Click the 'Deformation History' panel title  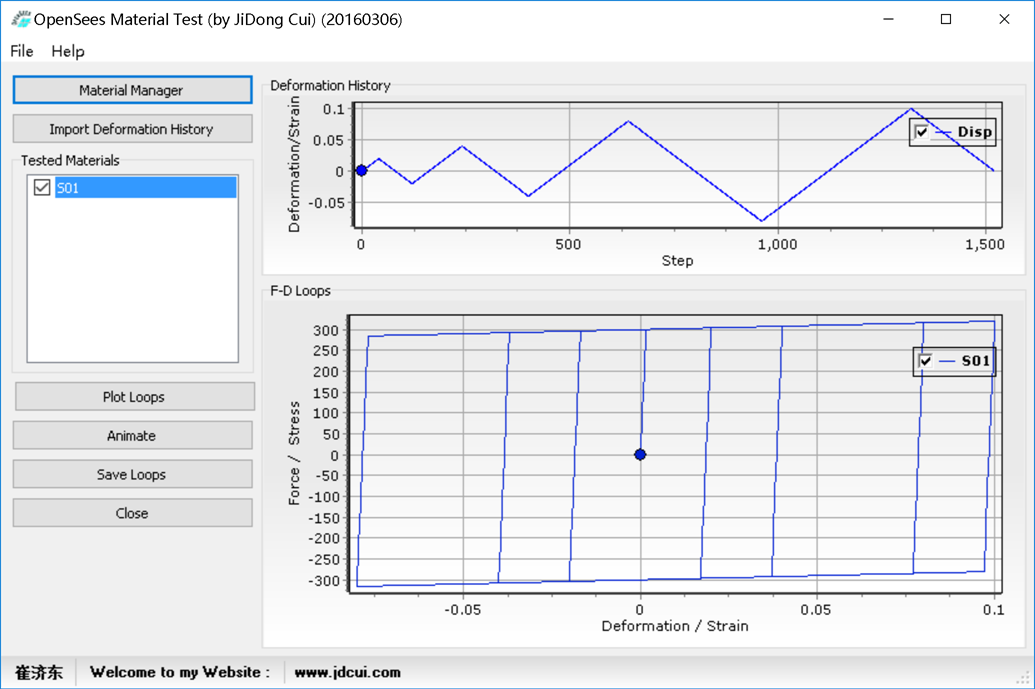click(x=330, y=85)
